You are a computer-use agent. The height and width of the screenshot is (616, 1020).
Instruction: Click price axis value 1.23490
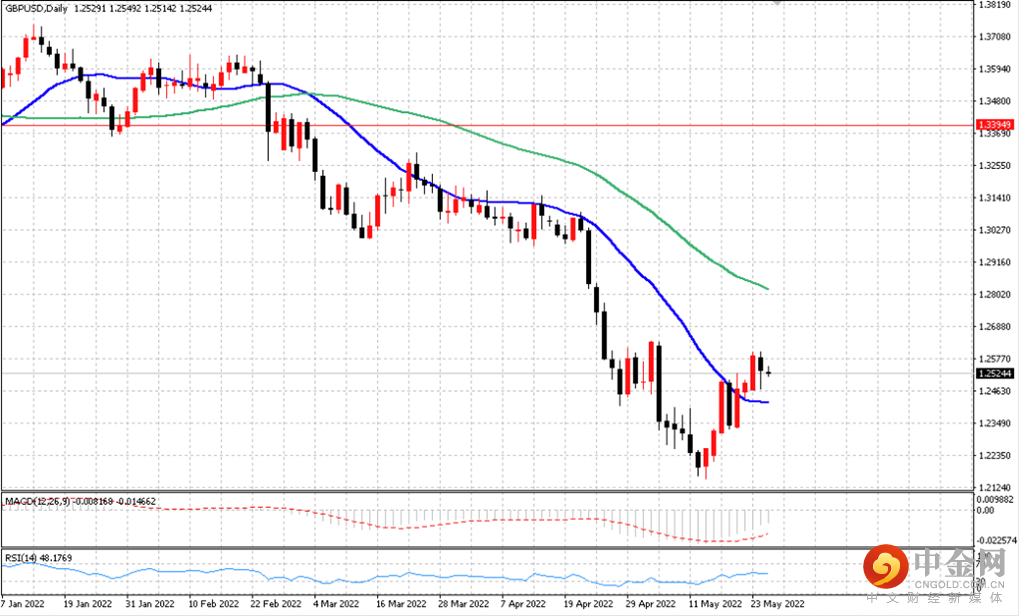click(995, 423)
